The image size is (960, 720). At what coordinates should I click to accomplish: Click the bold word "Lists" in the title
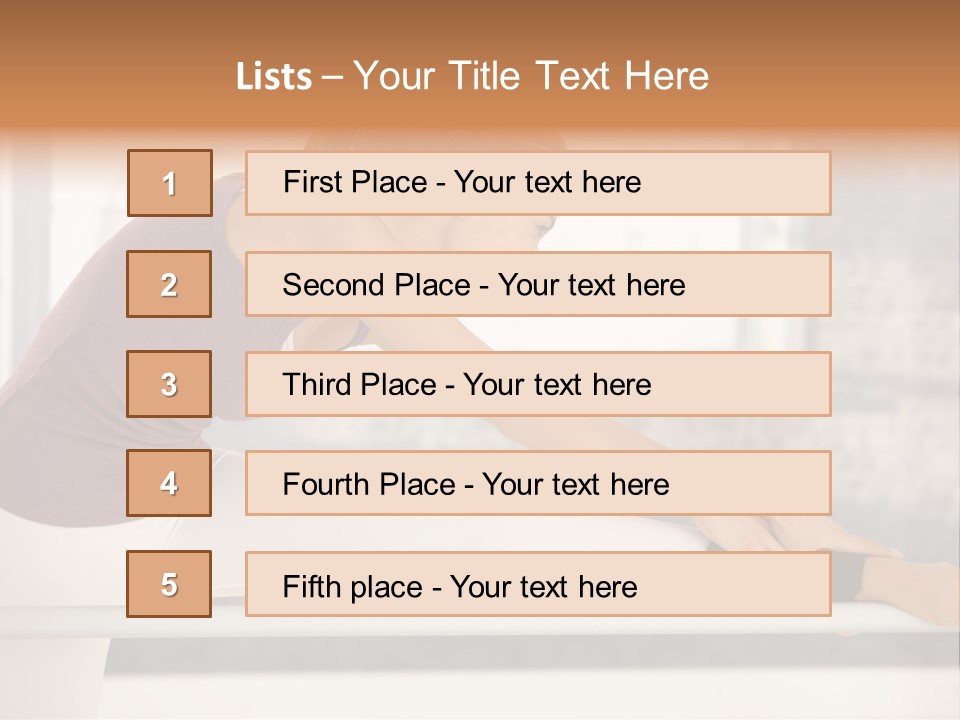tap(274, 77)
